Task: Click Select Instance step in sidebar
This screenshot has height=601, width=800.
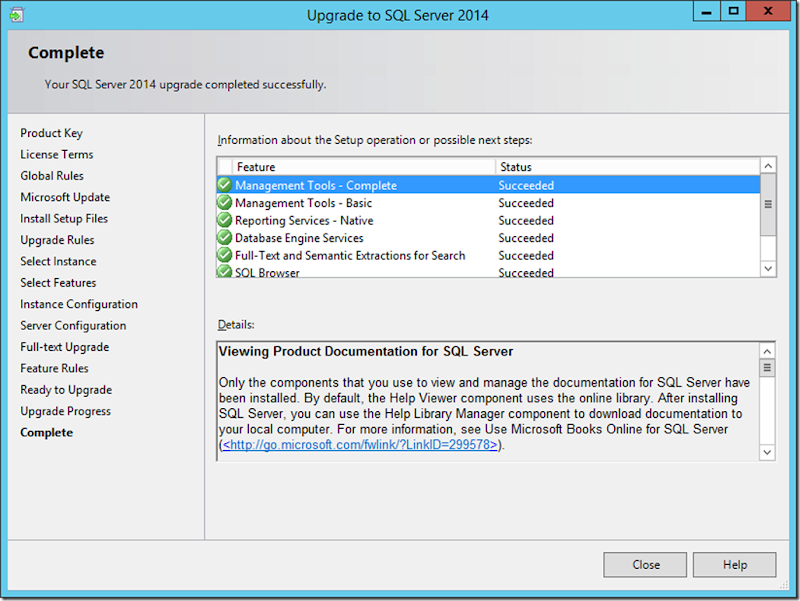Action: click(58, 261)
